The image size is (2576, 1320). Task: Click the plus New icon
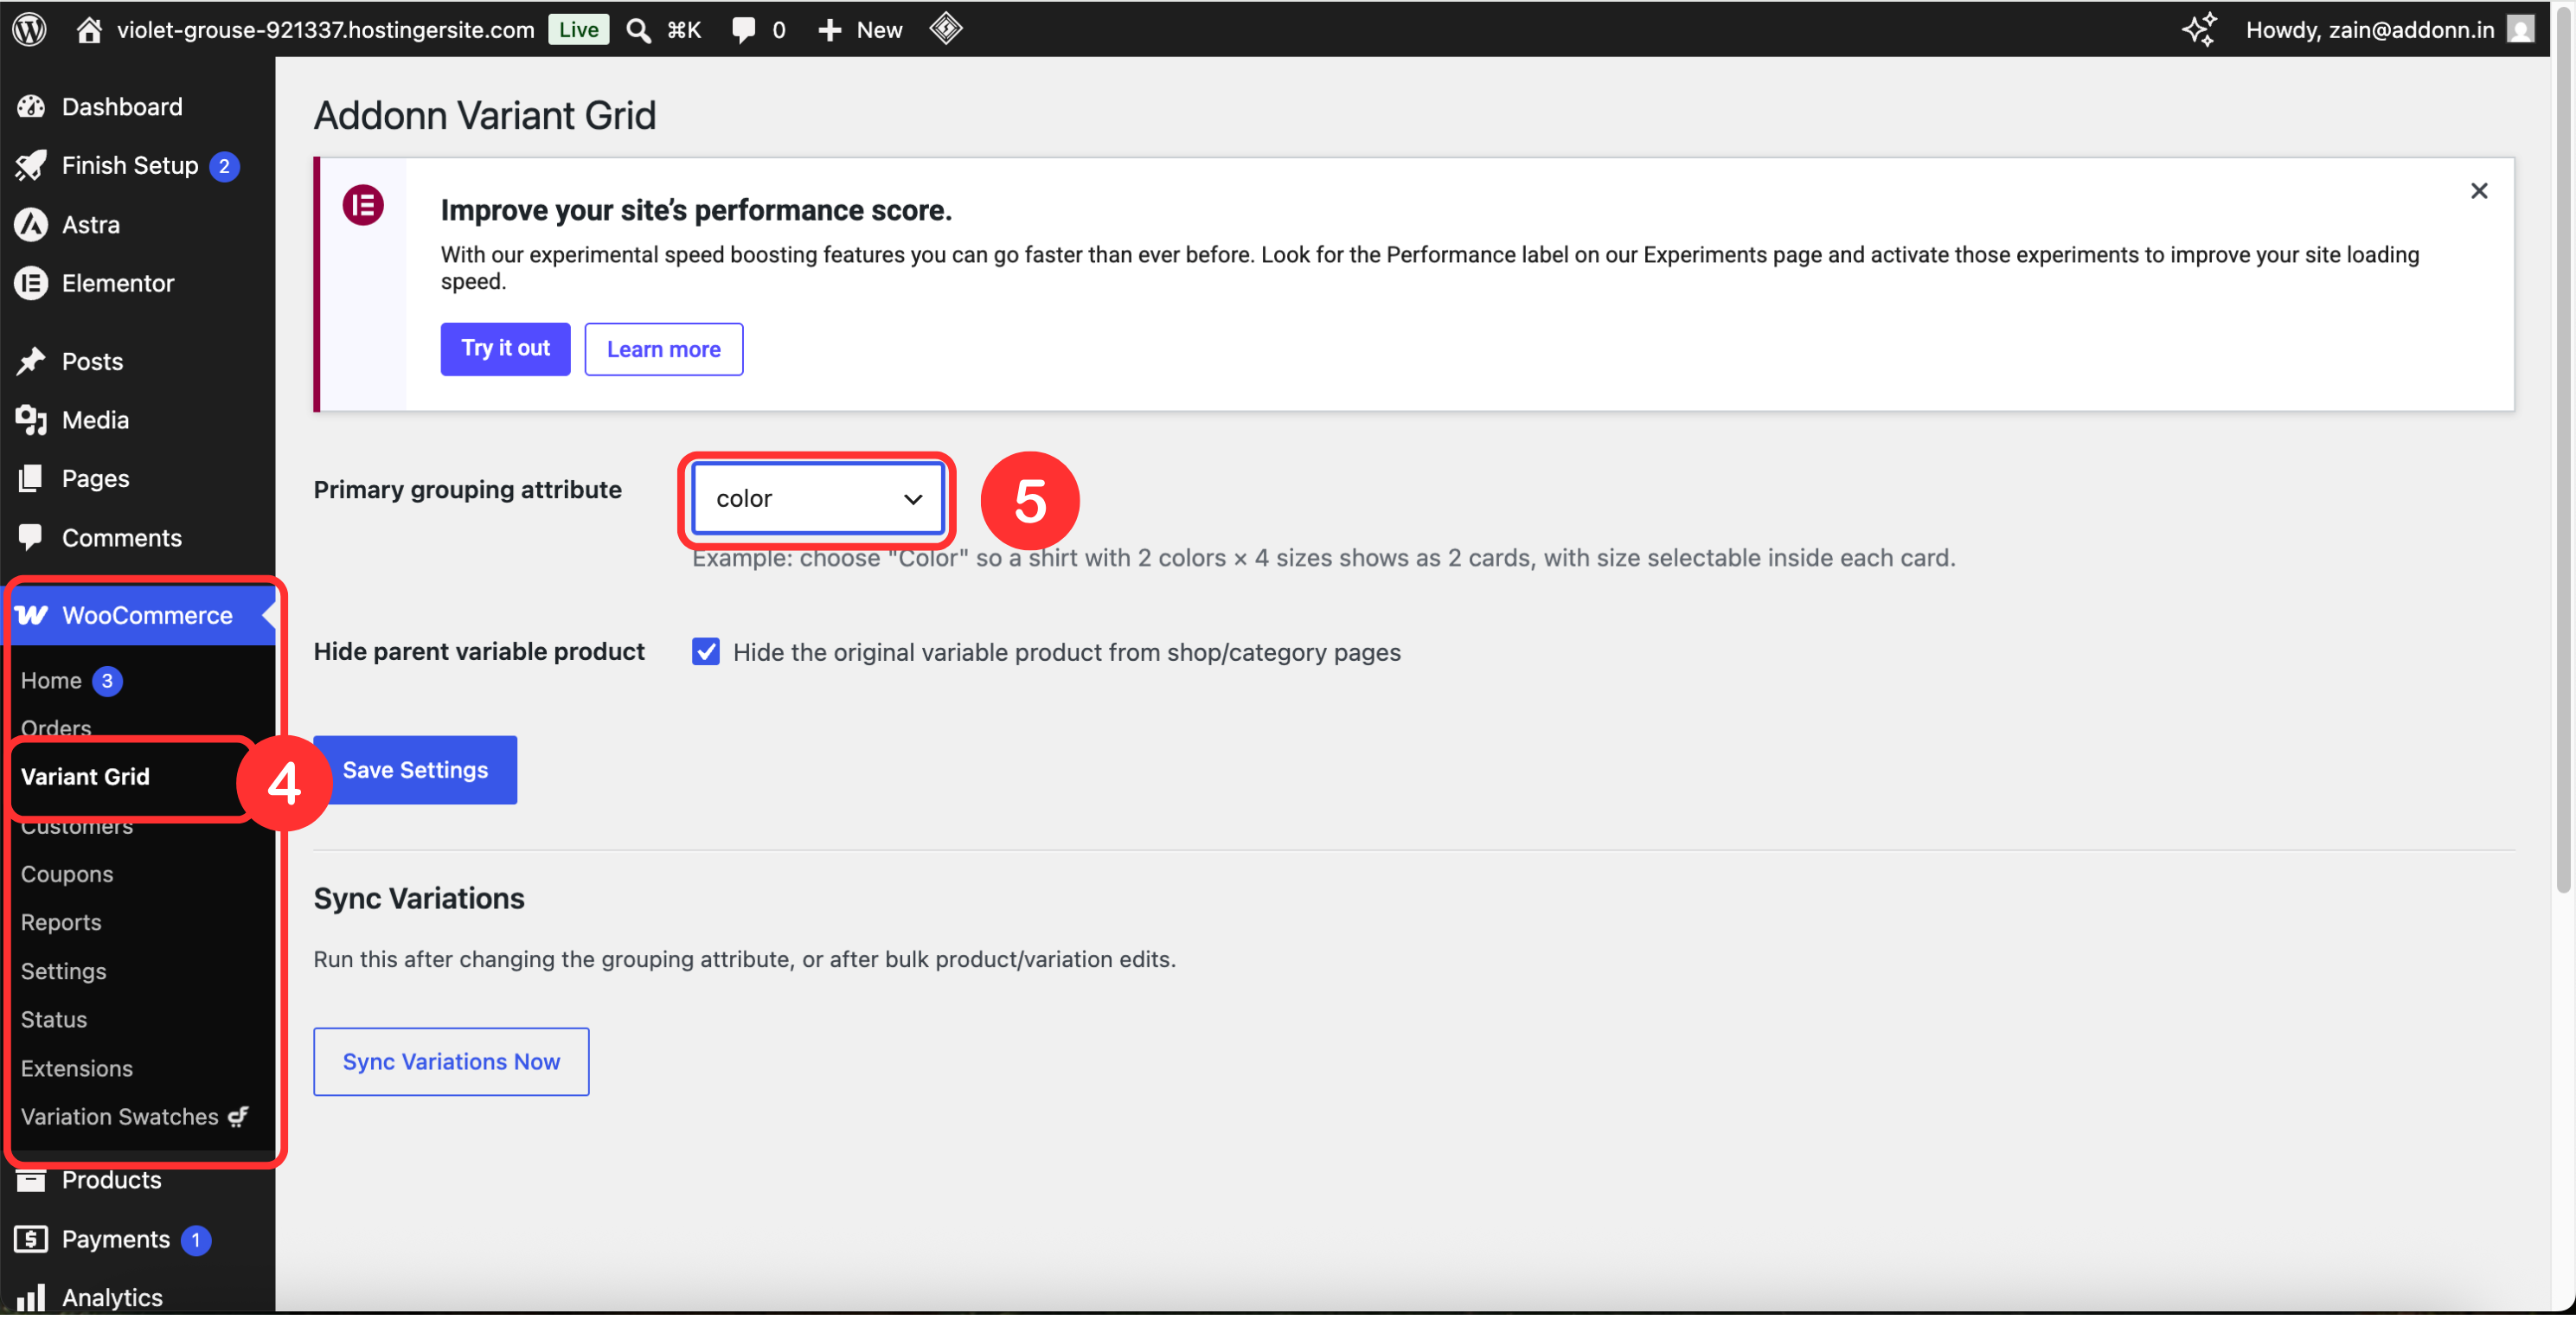(x=829, y=30)
